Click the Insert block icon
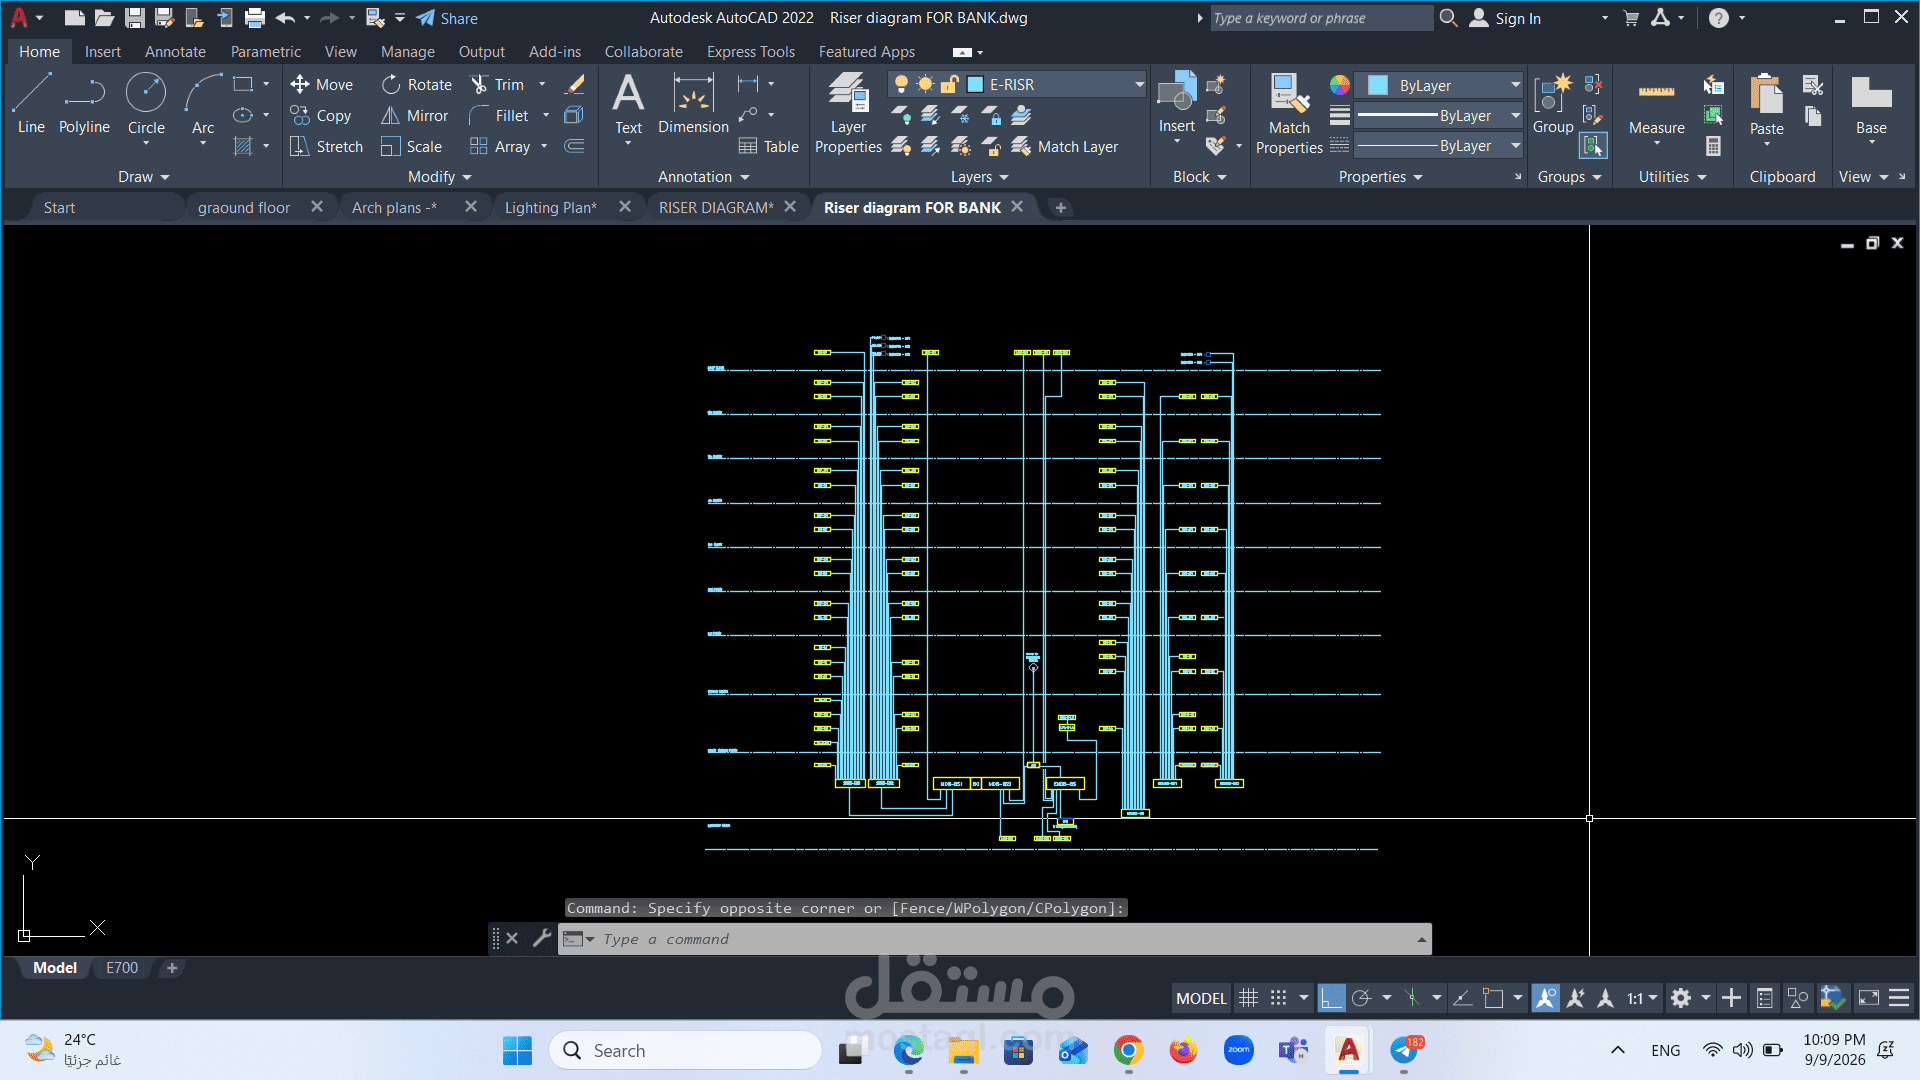This screenshot has height=1080, width=1920. point(1177,93)
